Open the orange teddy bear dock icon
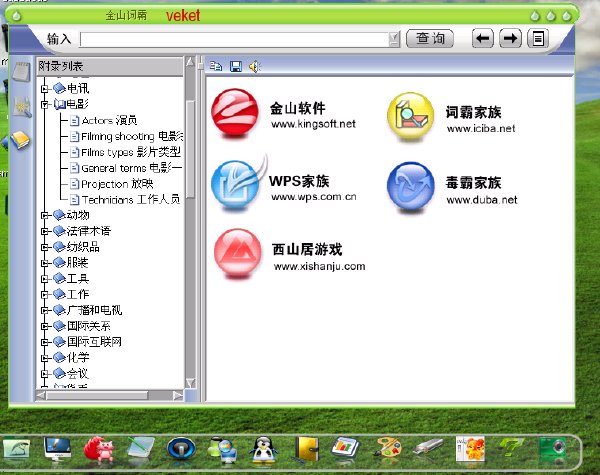The width and height of the screenshot is (600, 475). click(470, 449)
